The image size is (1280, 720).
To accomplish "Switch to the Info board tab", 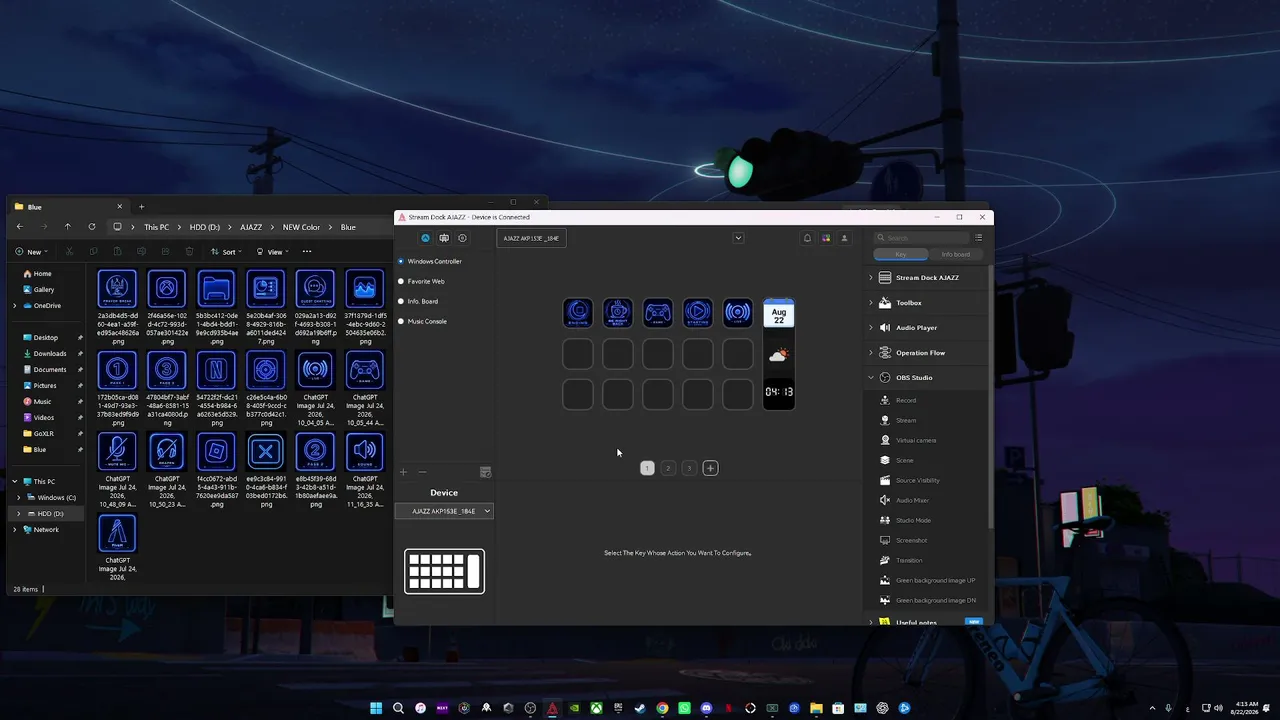I will (x=955, y=254).
